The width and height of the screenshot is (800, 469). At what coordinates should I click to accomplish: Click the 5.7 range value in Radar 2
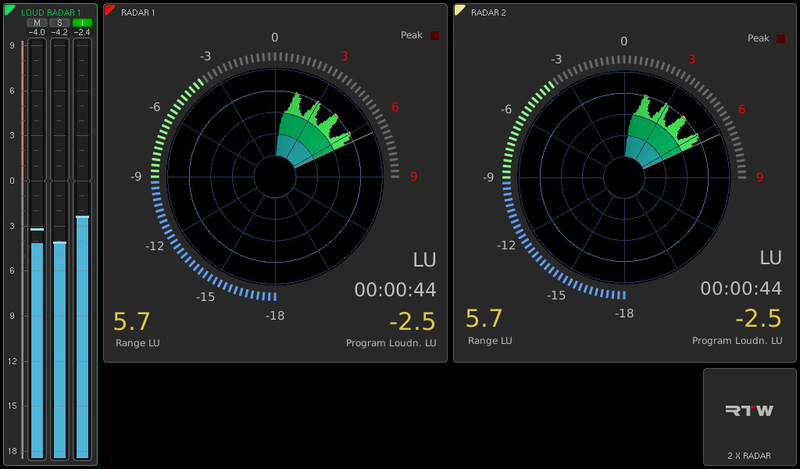pyautogui.click(x=484, y=318)
